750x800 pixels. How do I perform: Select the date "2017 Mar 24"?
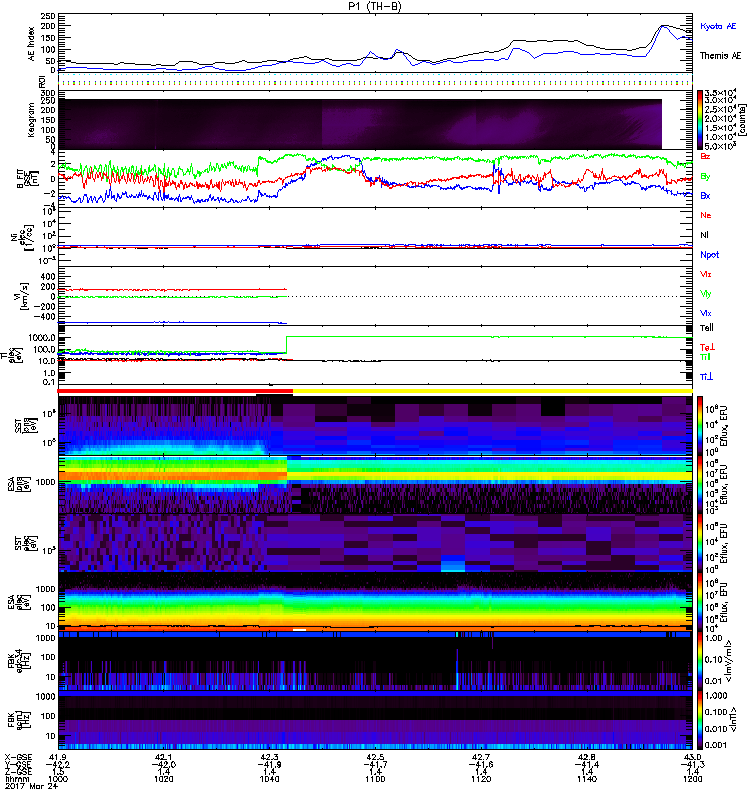(32, 786)
